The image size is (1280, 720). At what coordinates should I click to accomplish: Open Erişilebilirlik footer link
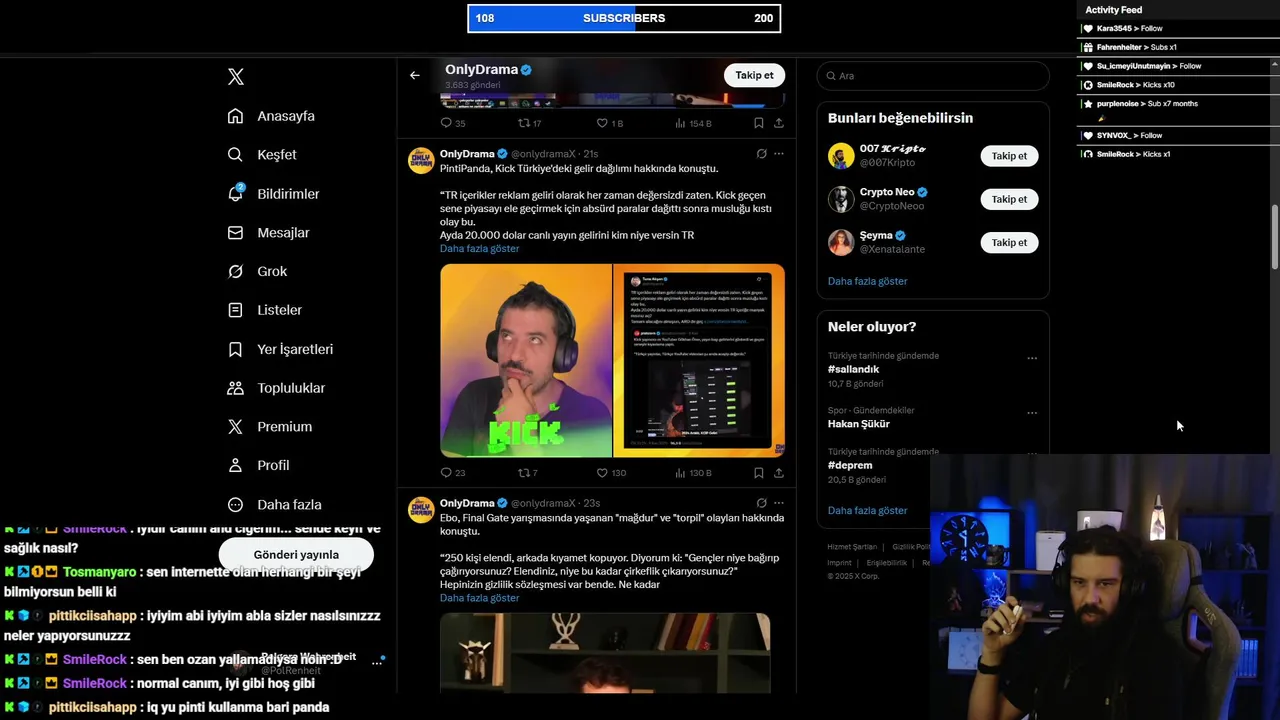pos(886,563)
